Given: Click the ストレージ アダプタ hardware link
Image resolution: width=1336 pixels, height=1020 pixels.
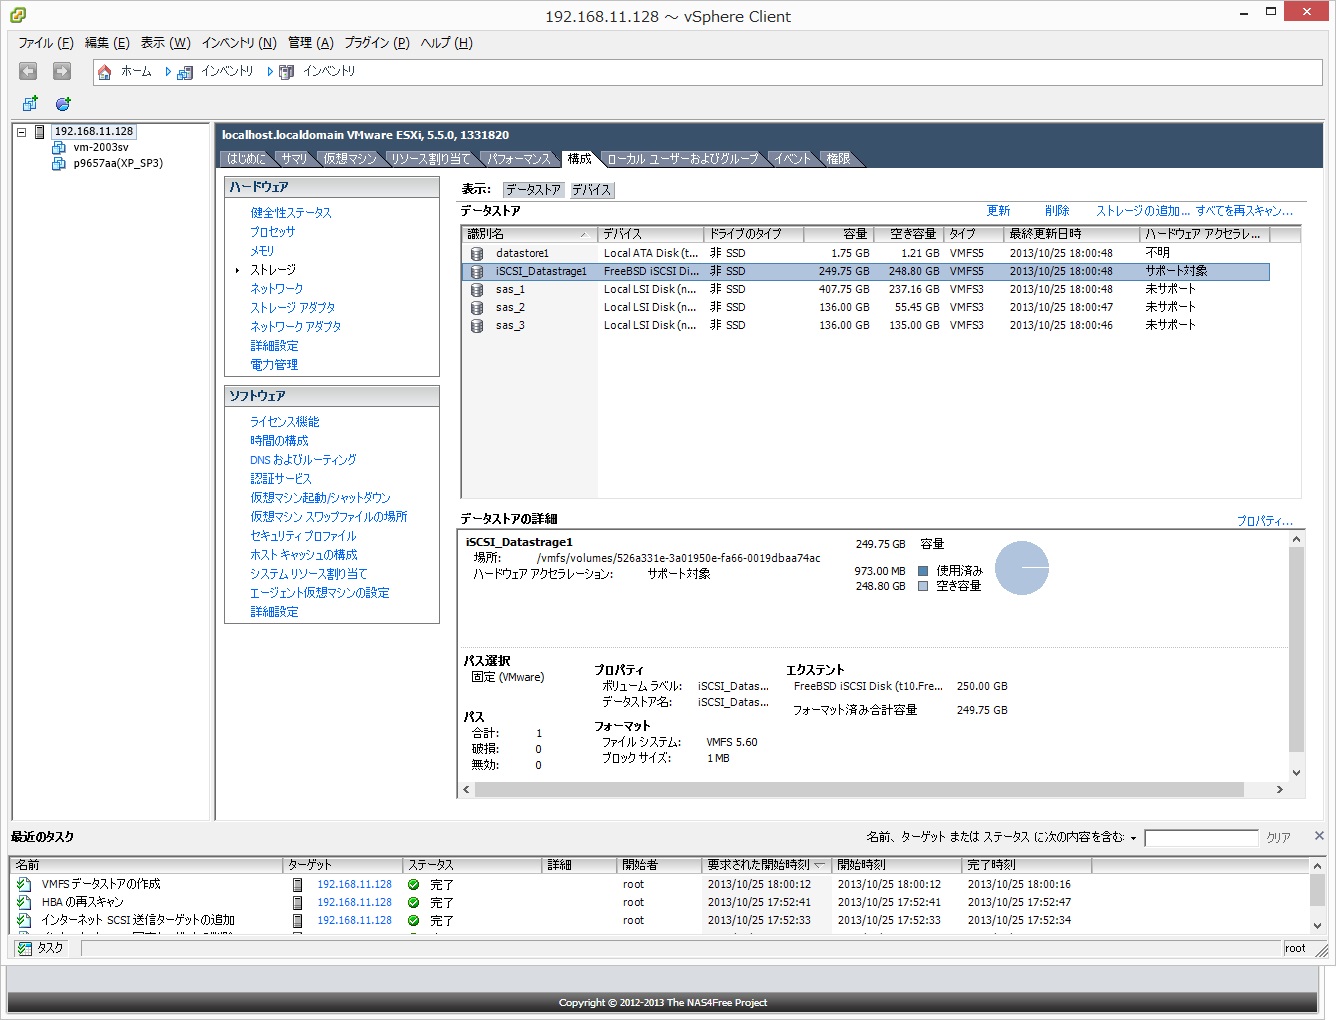Looking at the screenshot, I should [x=292, y=308].
